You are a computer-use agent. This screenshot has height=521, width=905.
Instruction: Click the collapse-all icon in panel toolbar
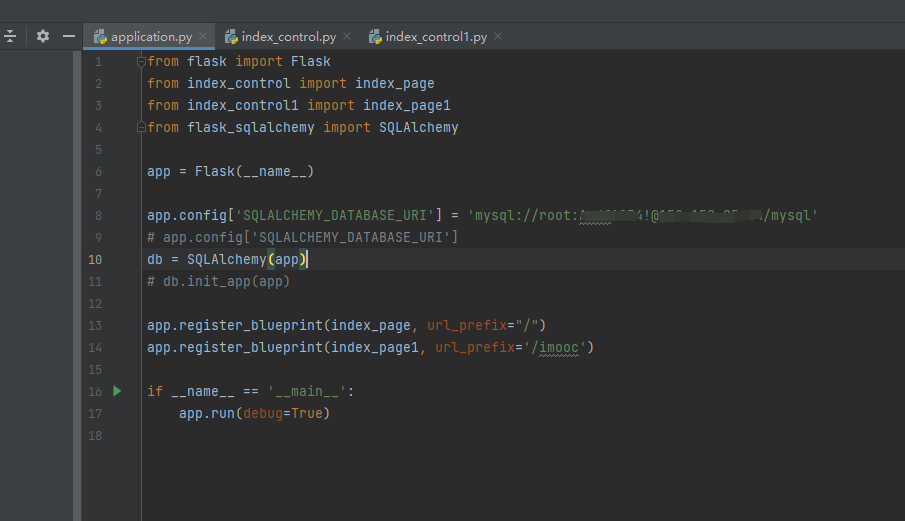(10, 36)
